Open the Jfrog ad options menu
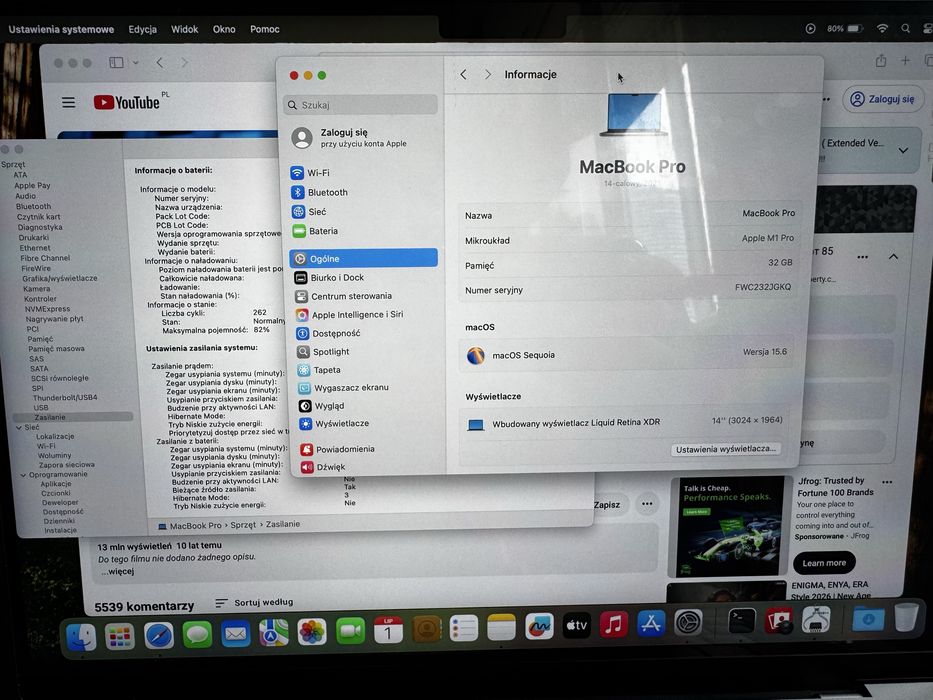Viewport: 933px width, 700px height. 887,482
